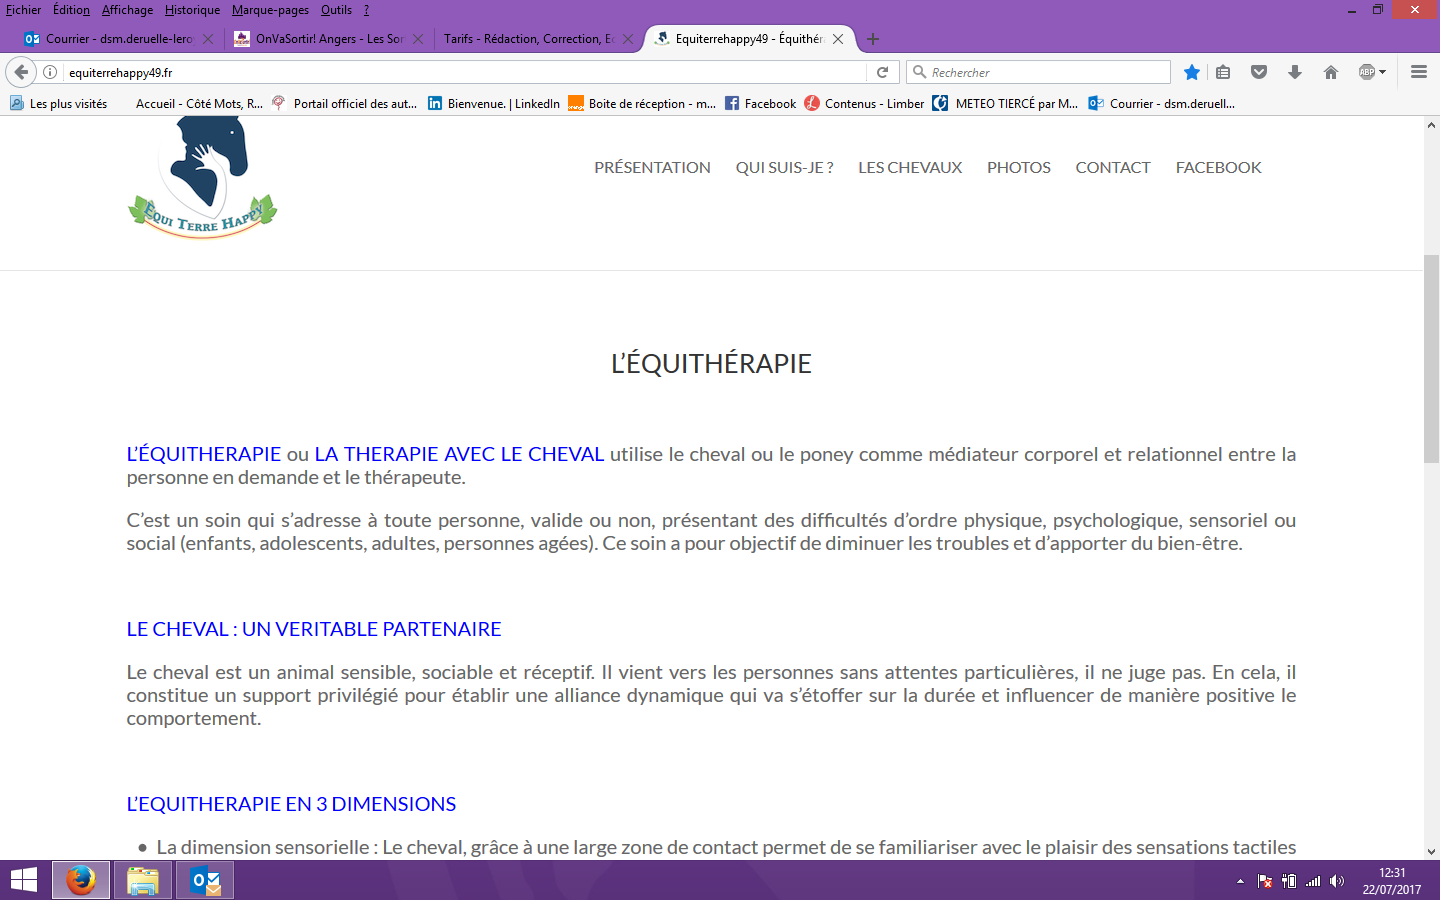Open the Downloads arrow icon
This screenshot has width=1440, height=900.
pyautogui.click(x=1295, y=72)
